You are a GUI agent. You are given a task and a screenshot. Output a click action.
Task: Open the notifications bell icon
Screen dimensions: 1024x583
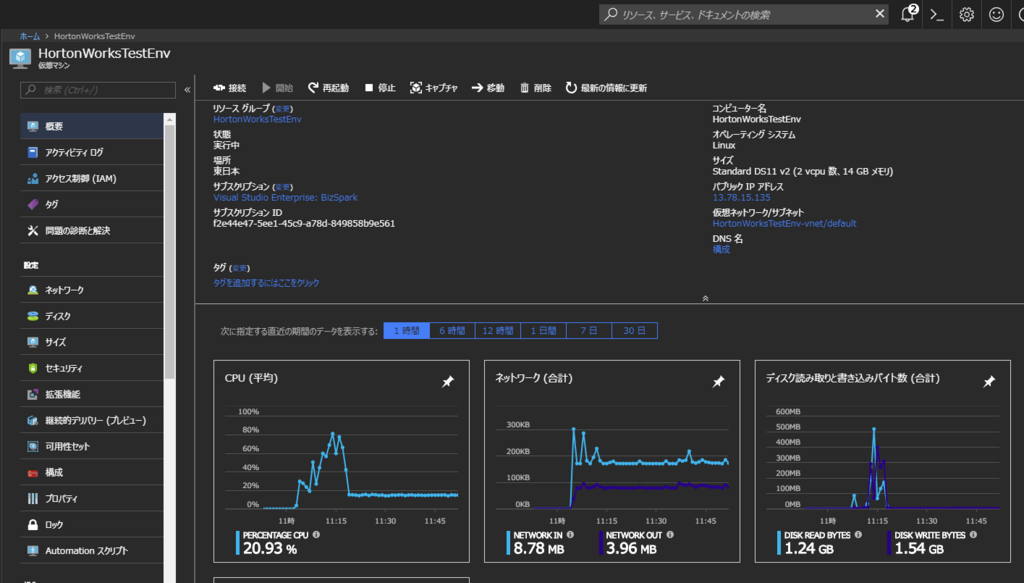[908, 14]
